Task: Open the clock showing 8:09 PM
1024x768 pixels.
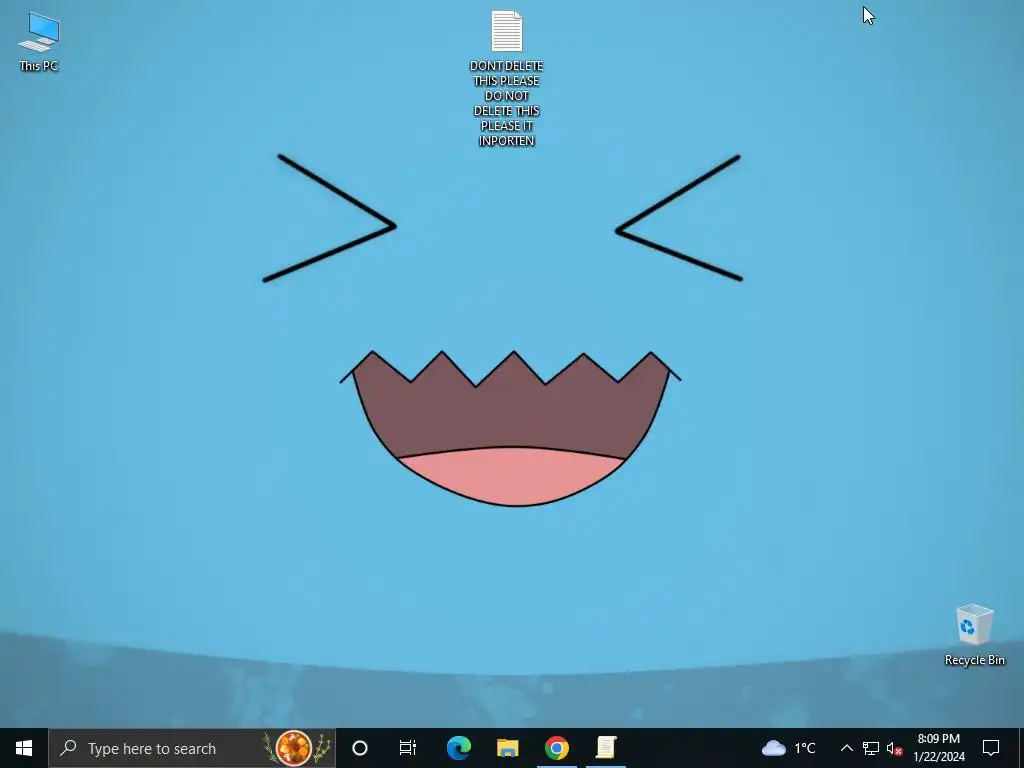Action: (x=938, y=748)
